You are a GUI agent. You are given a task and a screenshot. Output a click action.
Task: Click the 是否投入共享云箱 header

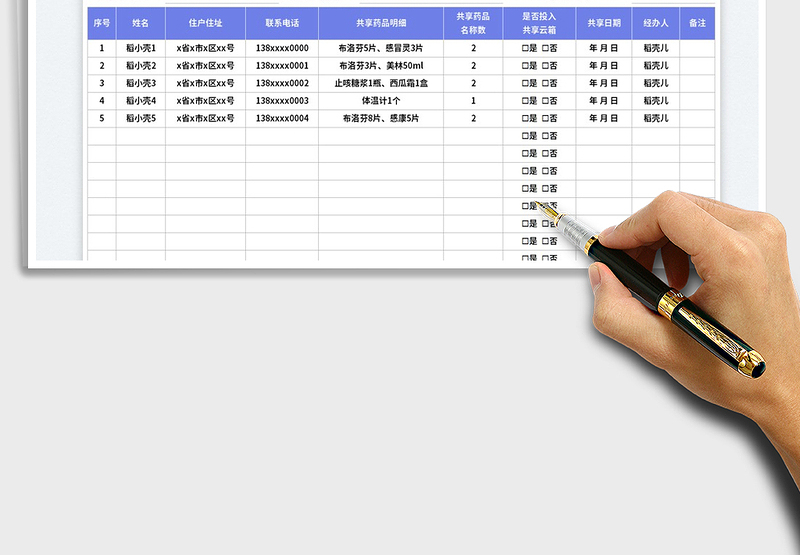[539, 23]
